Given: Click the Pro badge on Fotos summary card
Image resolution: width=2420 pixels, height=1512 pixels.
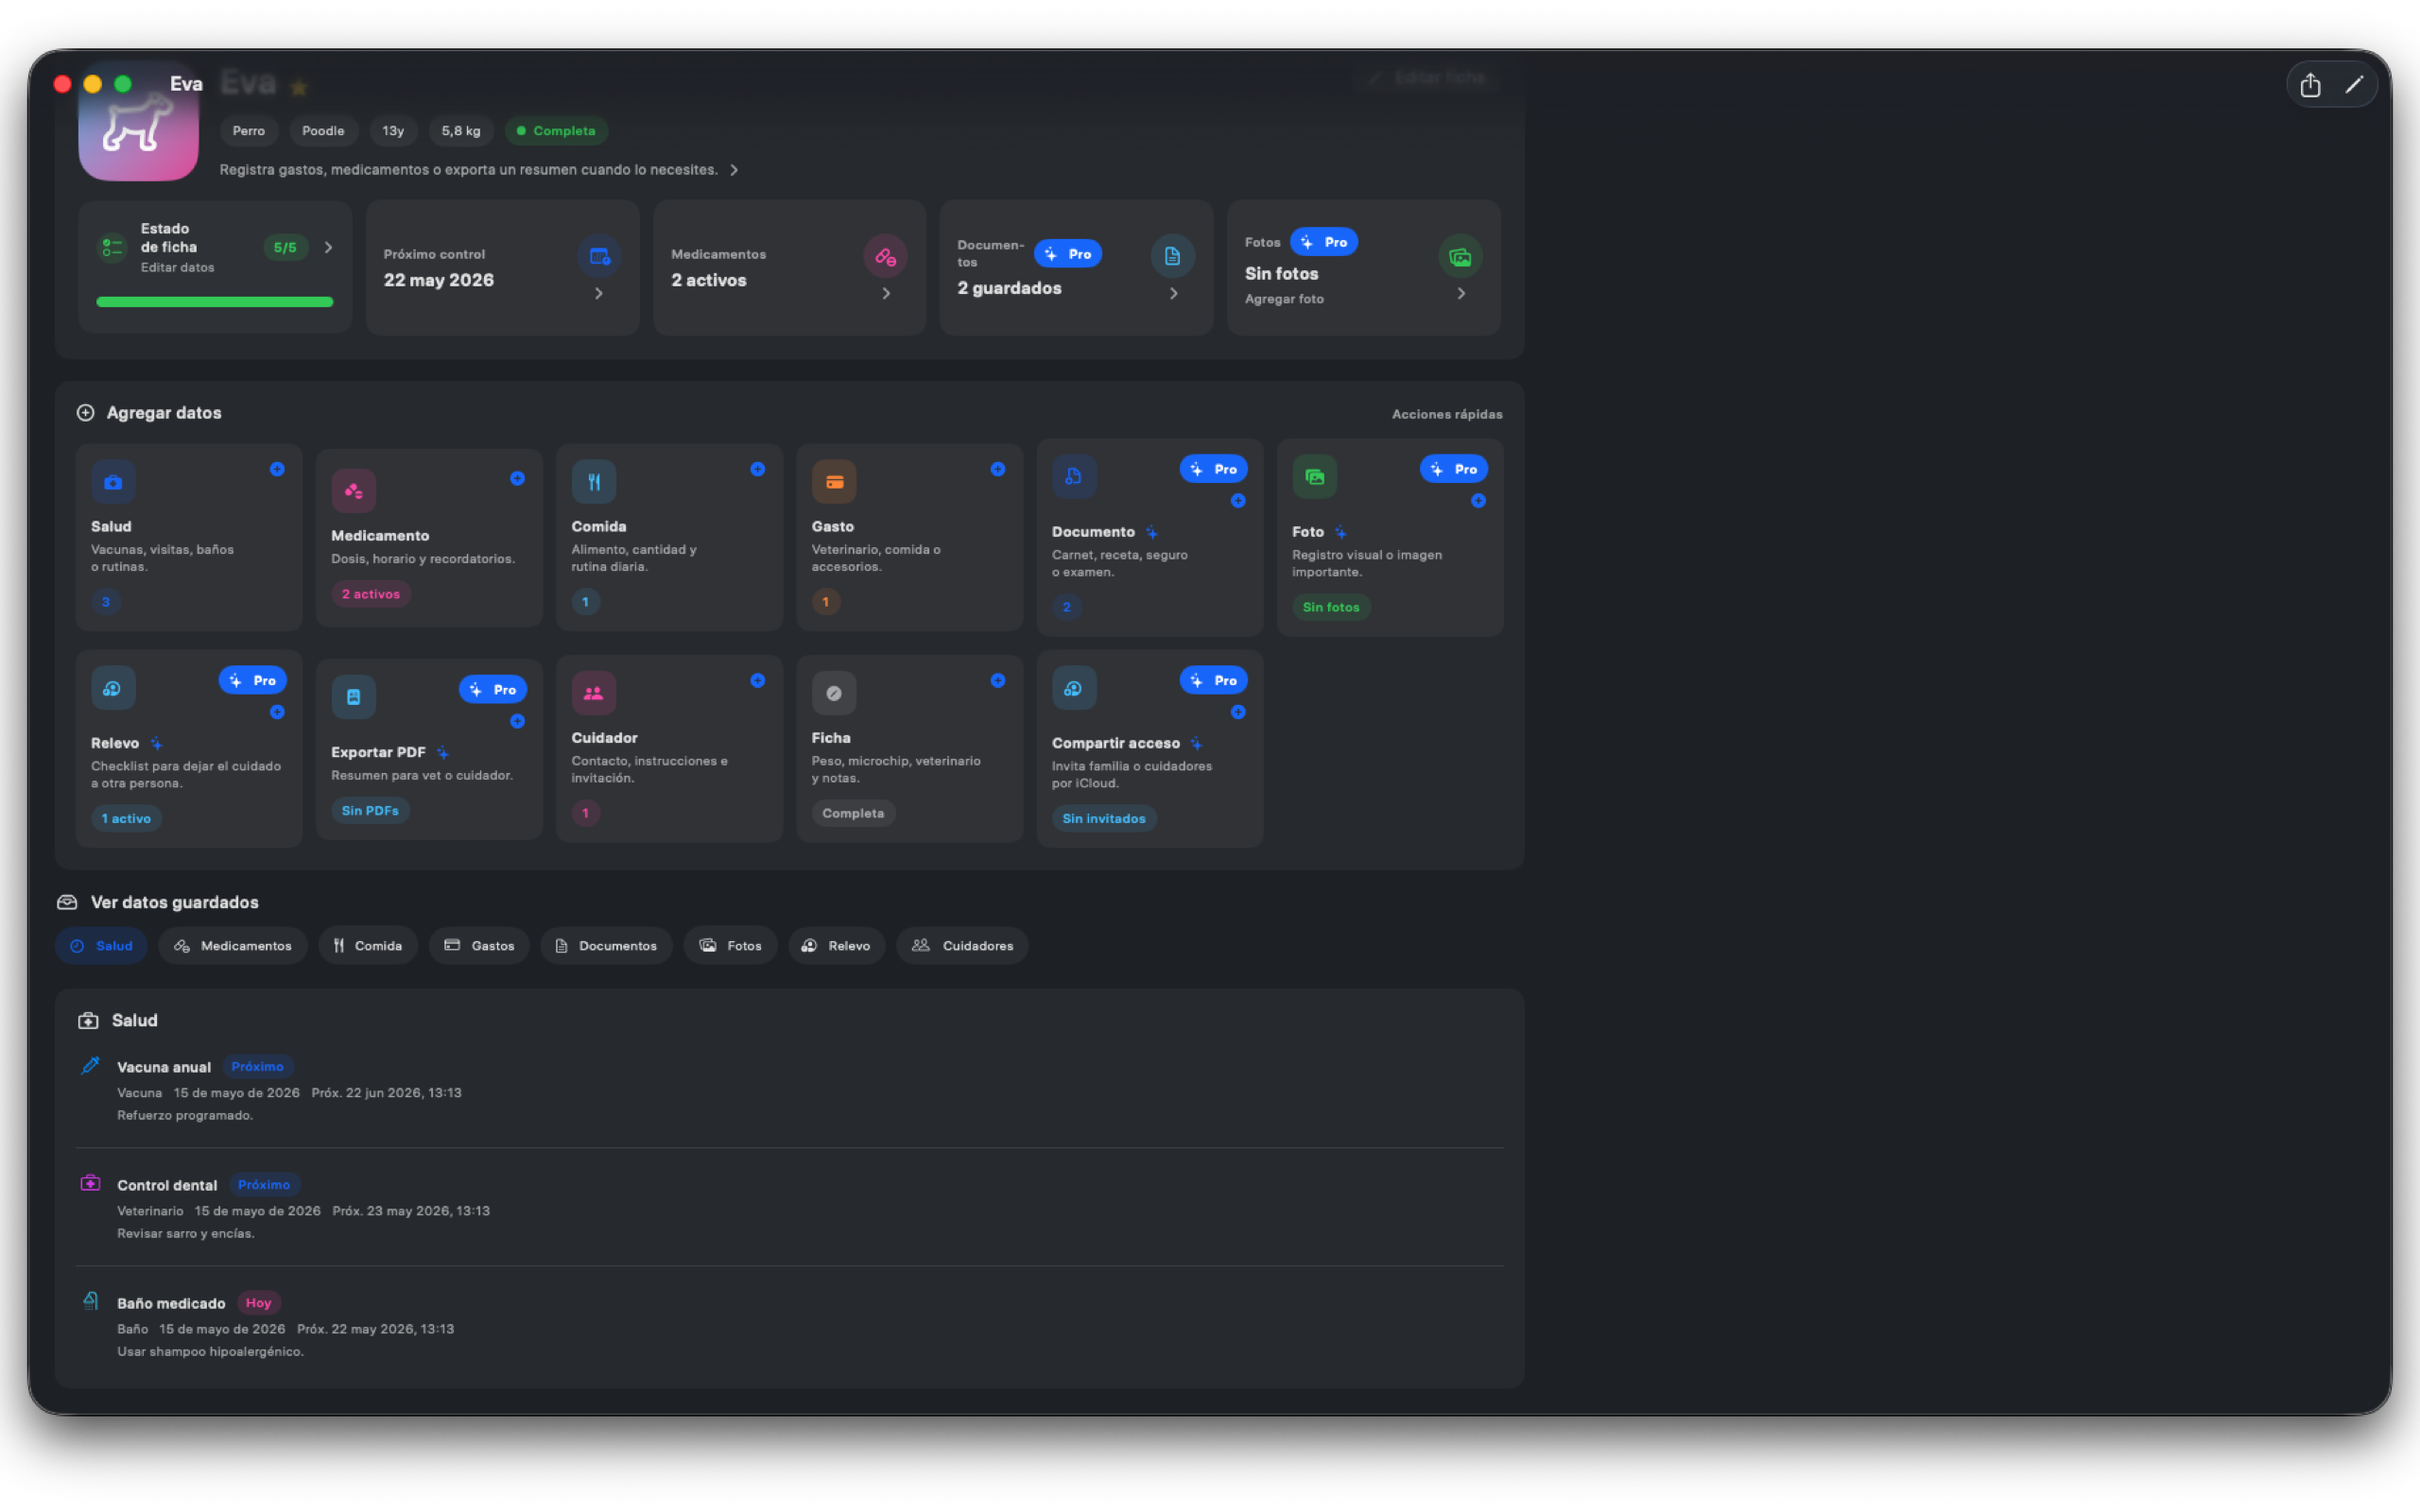Looking at the screenshot, I should 1324,242.
